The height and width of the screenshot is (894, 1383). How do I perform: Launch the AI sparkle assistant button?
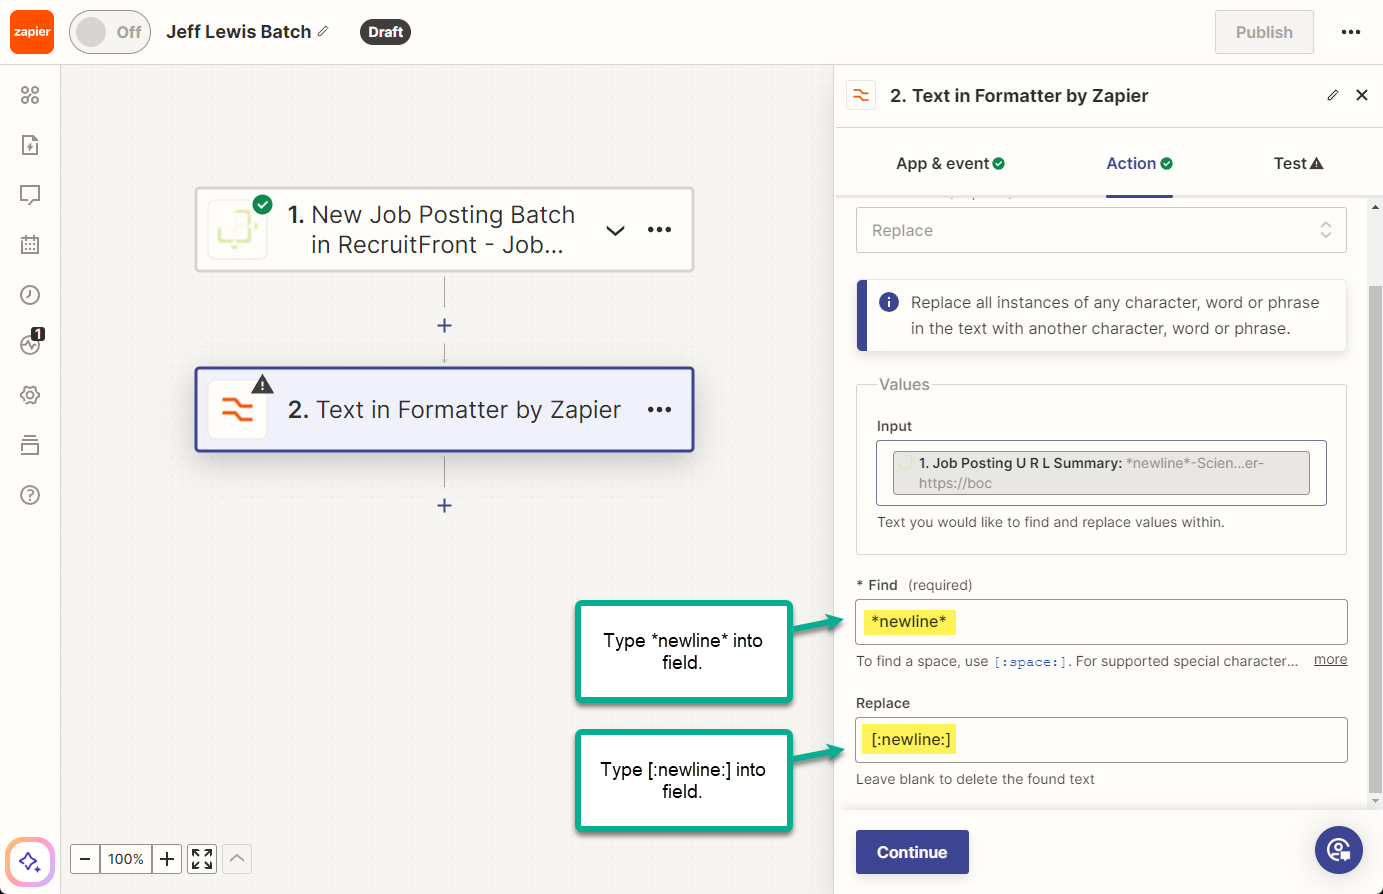pyautogui.click(x=30, y=861)
